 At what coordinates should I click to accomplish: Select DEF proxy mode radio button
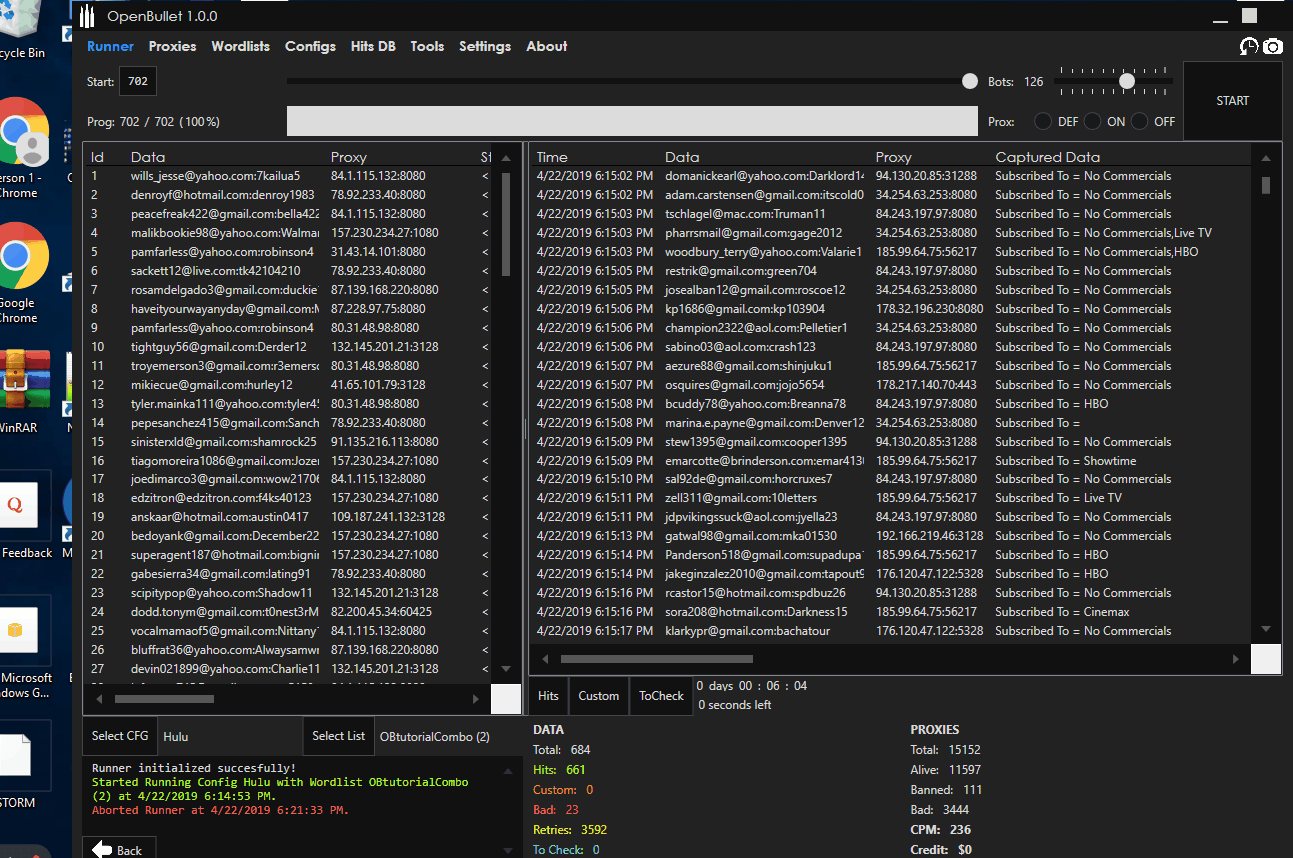[1043, 122]
